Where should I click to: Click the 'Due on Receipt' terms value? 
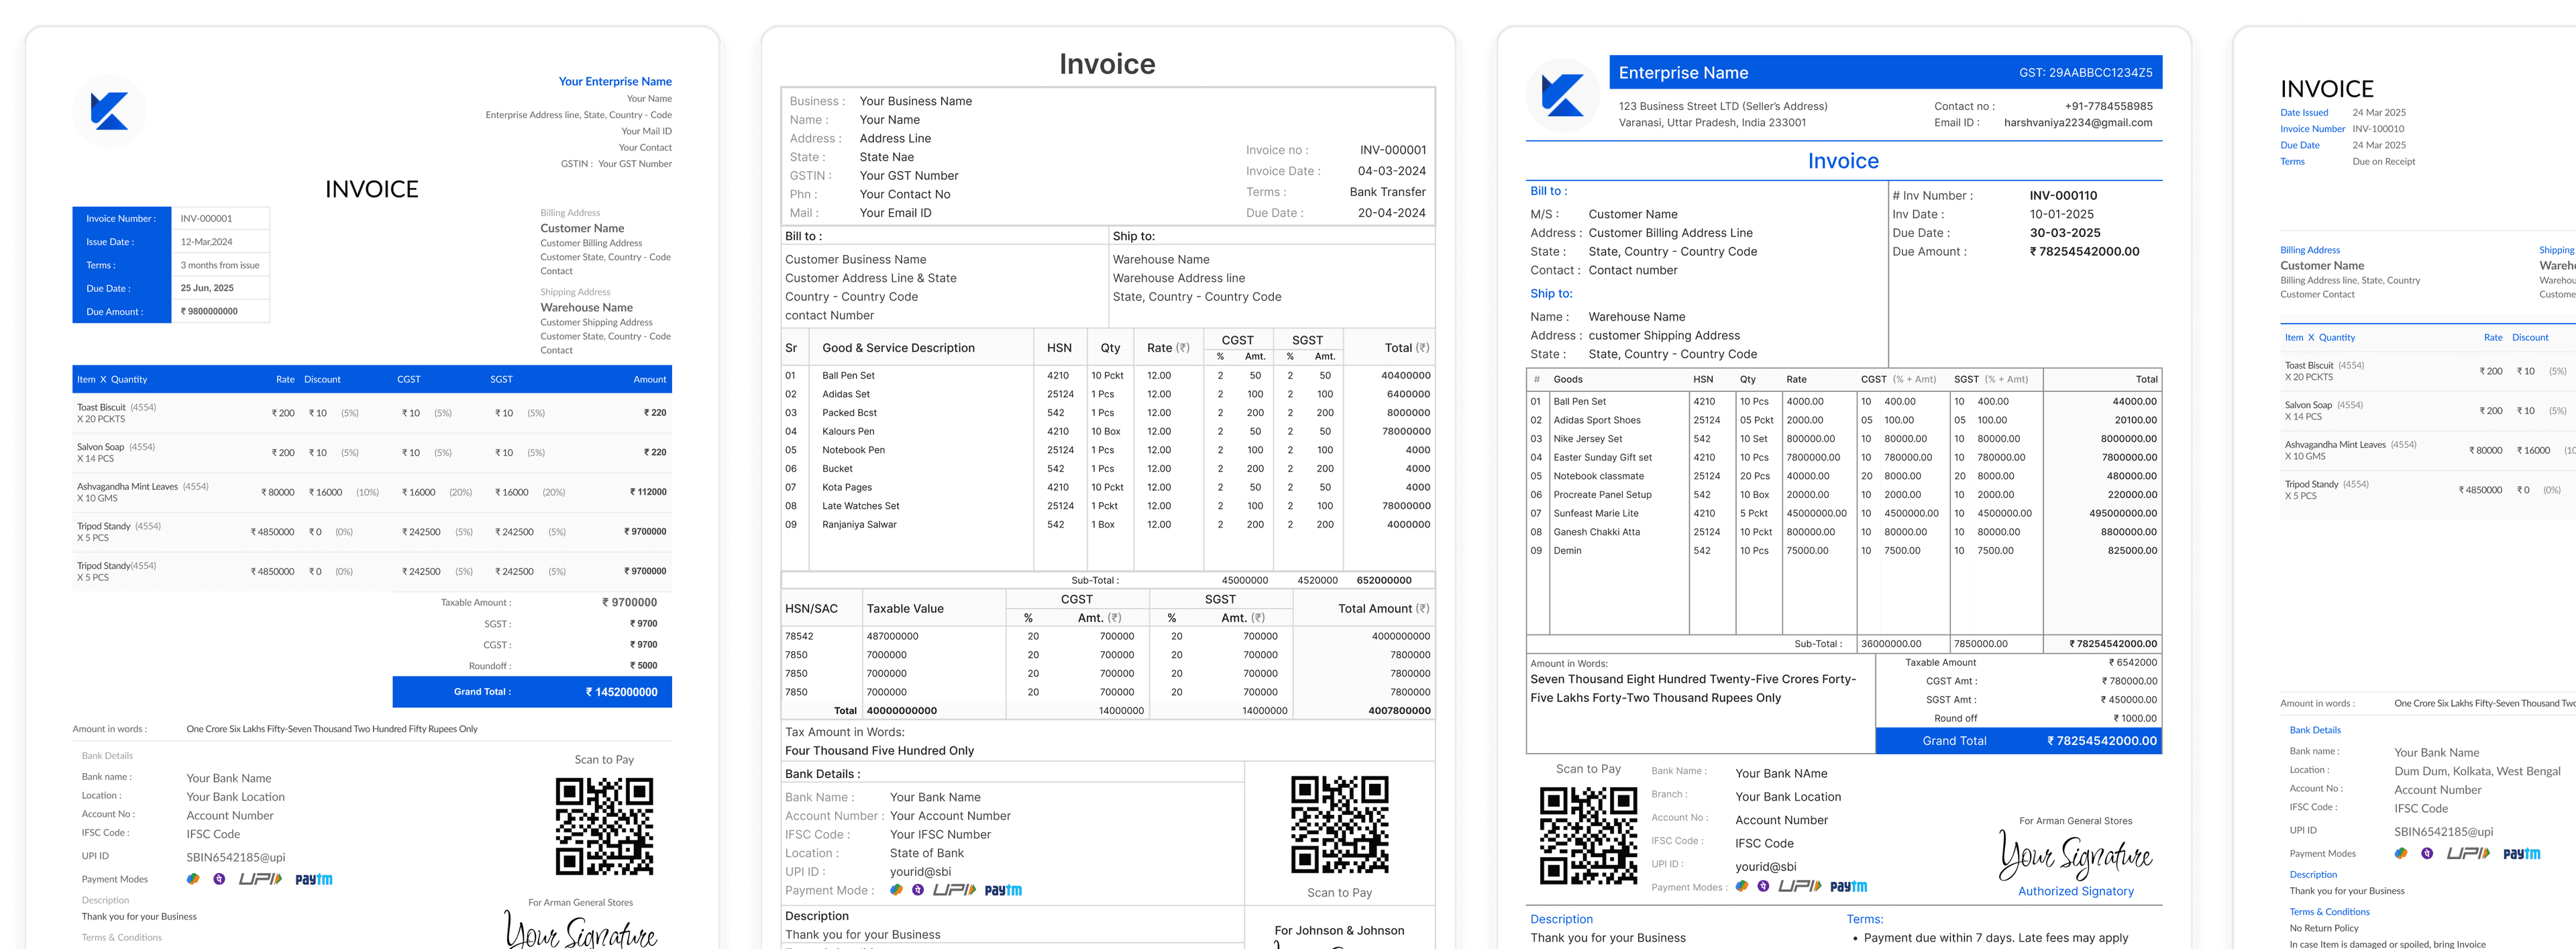pos(2383,161)
